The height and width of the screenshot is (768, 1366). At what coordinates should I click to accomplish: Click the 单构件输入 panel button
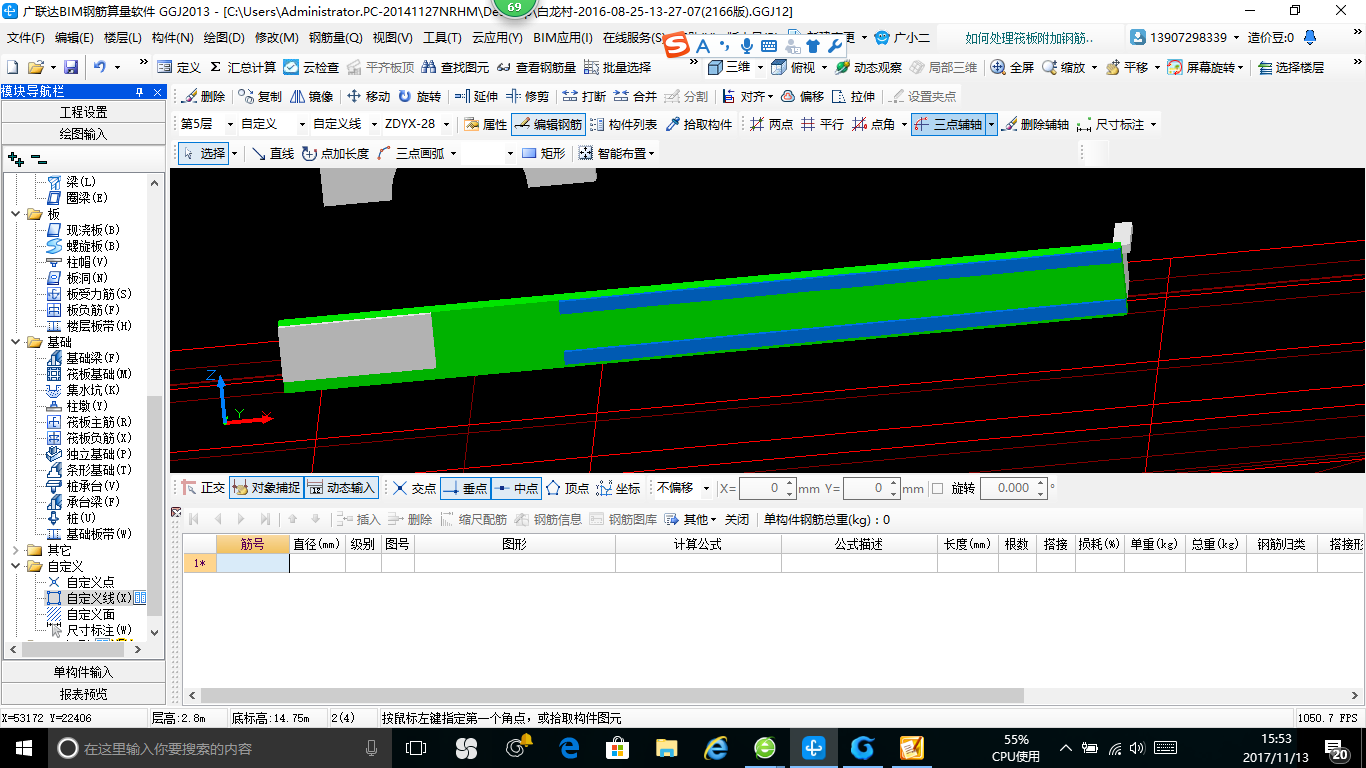tap(83, 672)
